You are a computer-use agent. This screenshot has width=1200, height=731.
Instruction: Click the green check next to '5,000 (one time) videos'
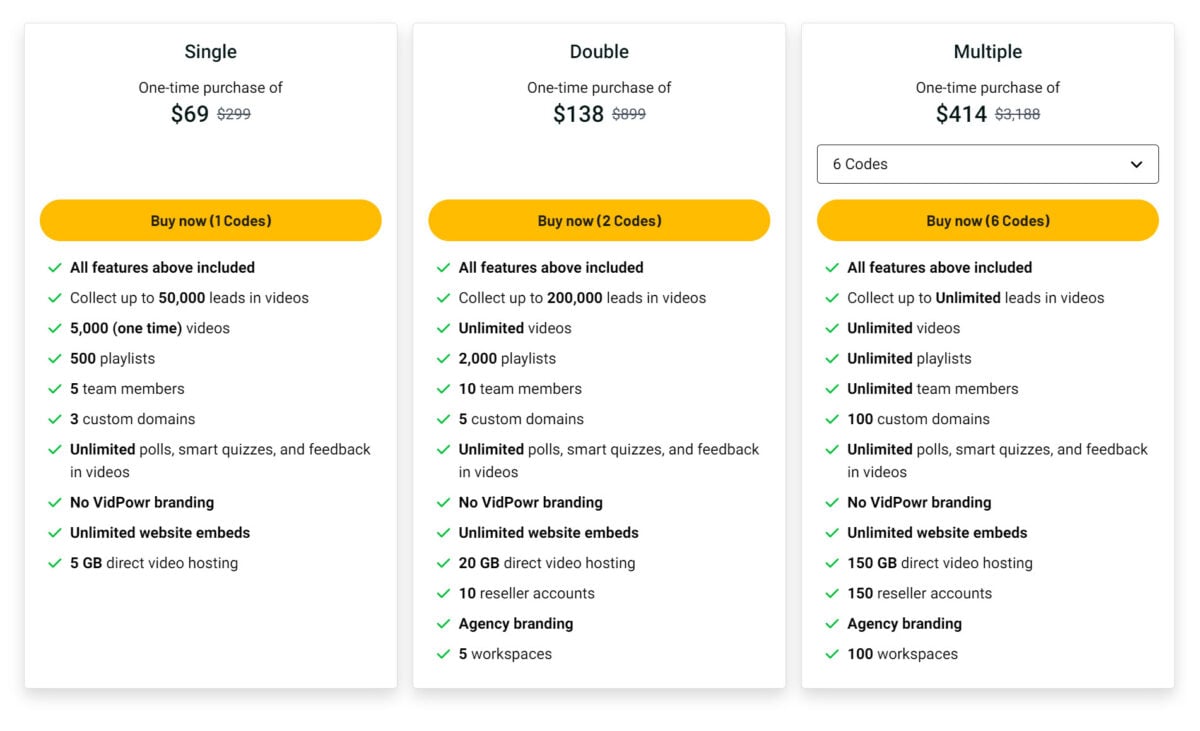tap(54, 328)
